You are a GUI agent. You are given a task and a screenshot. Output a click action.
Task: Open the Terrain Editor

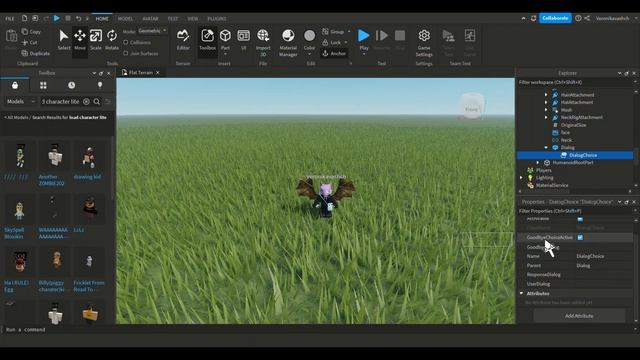point(183,40)
